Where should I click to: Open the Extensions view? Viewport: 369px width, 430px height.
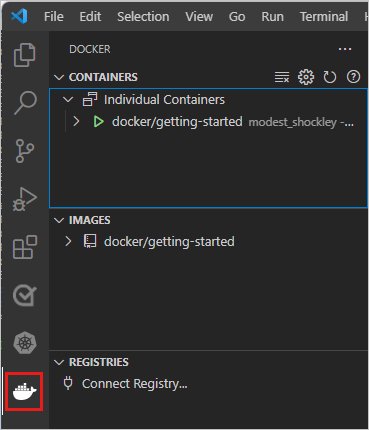pyautogui.click(x=25, y=247)
